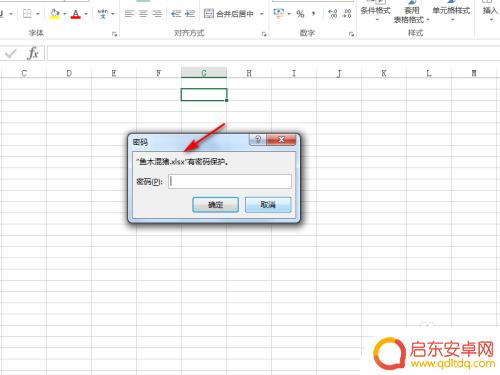Open Cell Styles (单元格样式) menu
500x375 pixels.
(451, 12)
